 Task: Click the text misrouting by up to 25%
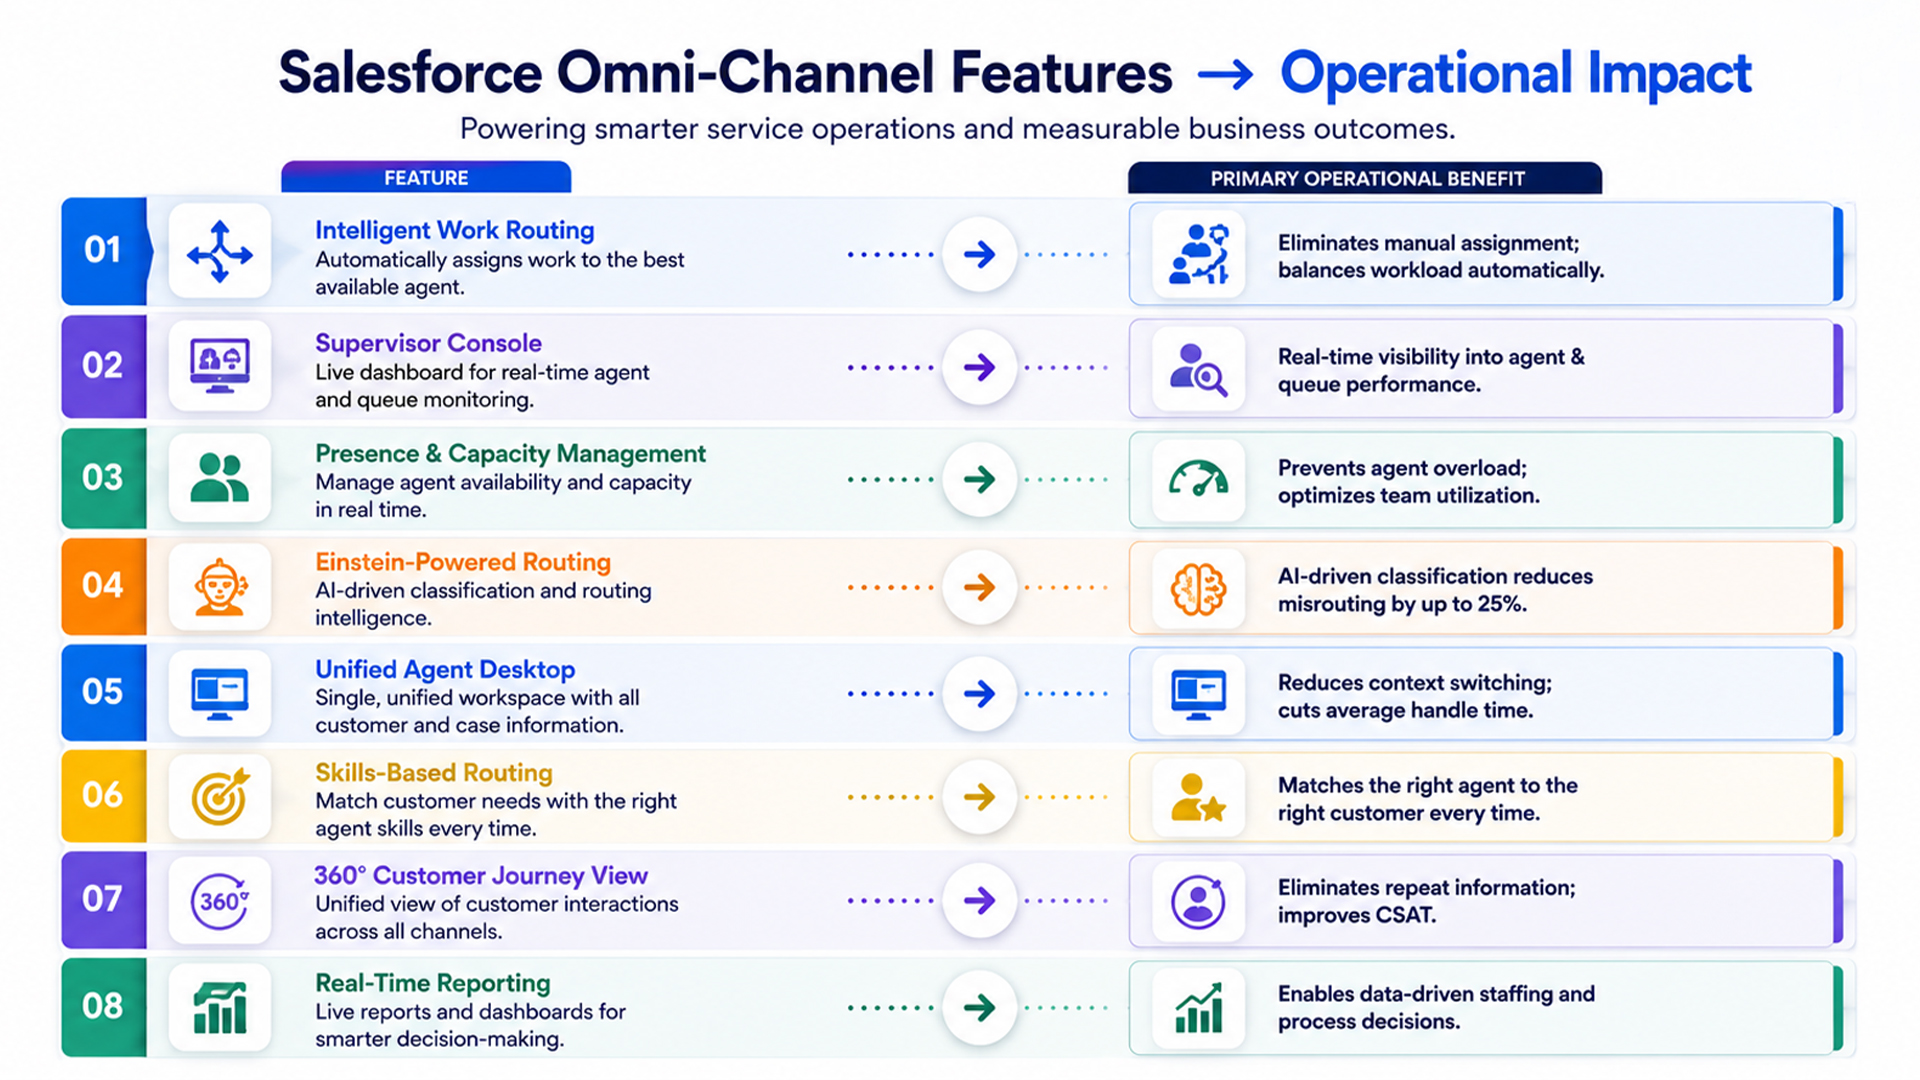point(1402,604)
